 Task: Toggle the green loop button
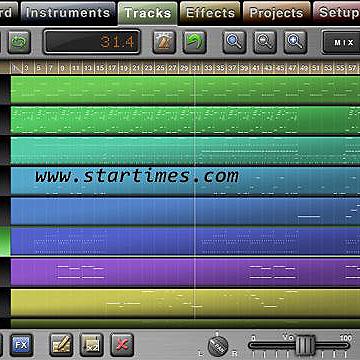[x=19, y=42]
